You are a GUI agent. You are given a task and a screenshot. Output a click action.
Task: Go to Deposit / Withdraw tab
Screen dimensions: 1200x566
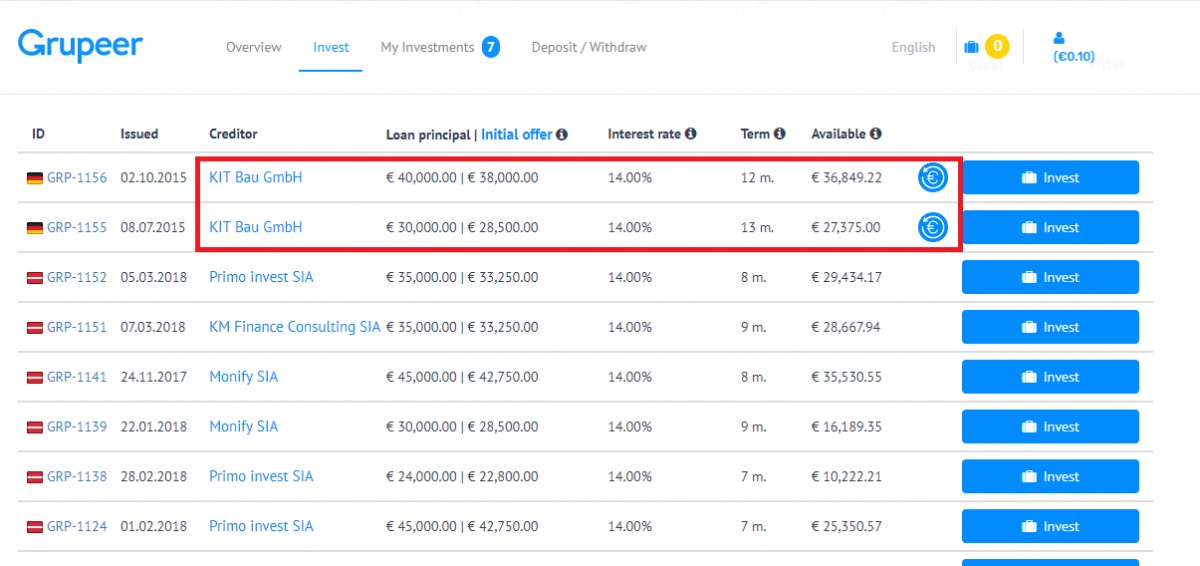(x=589, y=47)
